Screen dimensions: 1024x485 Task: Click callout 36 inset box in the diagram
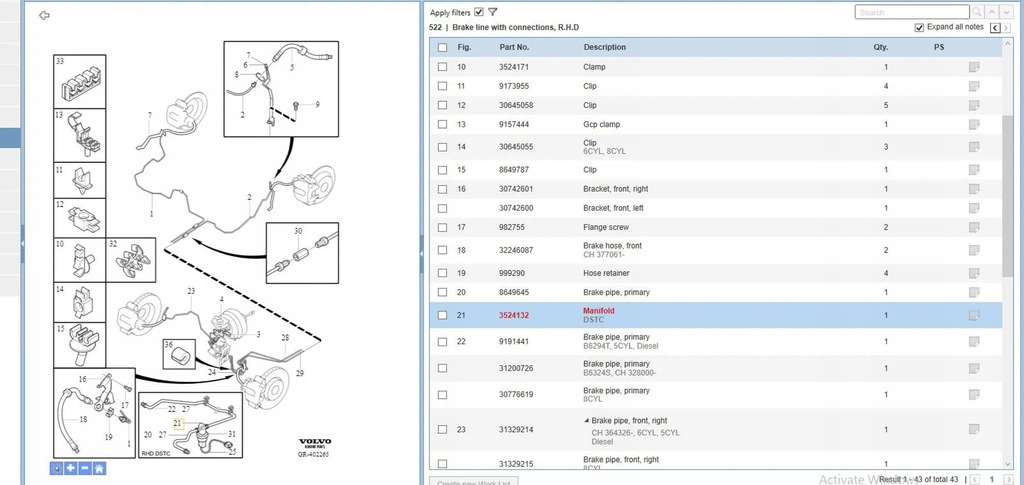pyautogui.click(x=179, y=354)
